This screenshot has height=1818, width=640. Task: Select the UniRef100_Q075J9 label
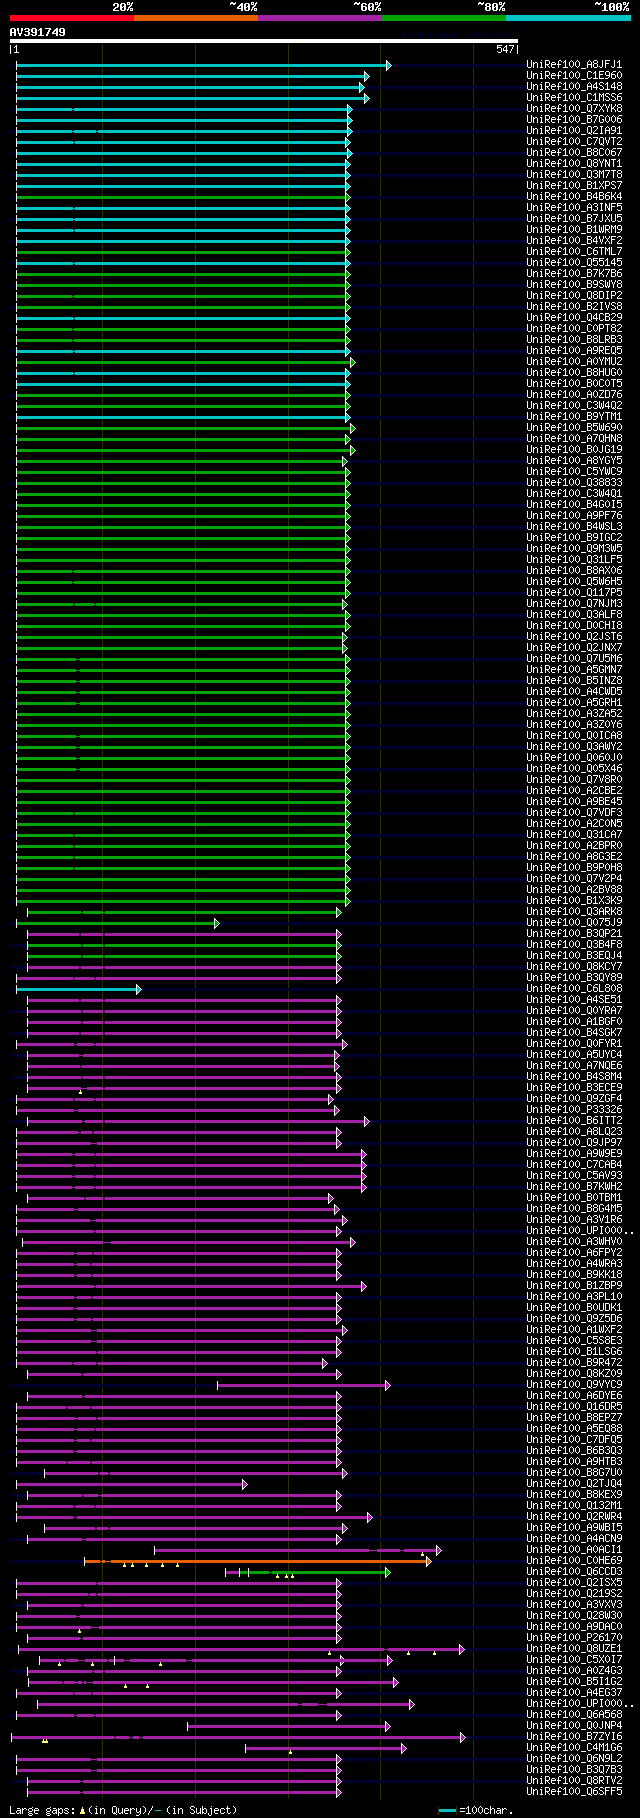[574, 922]
